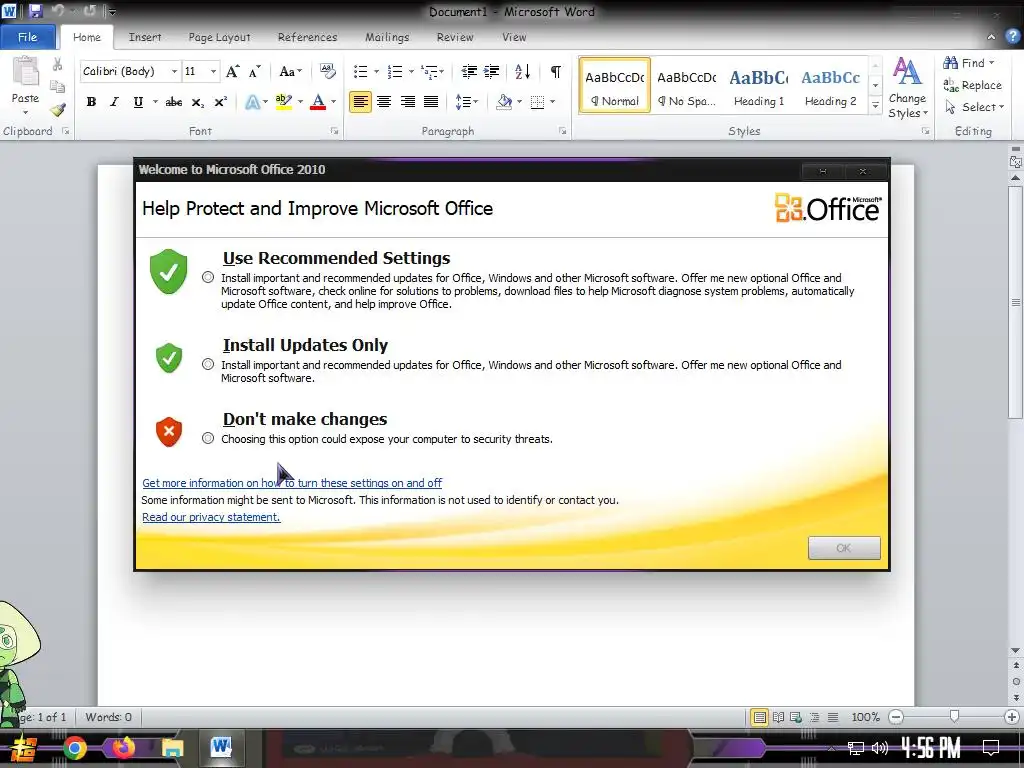The height and width of the screenshot is (768, 1024).
Task: Click the red Font Color swatch
Action: [x=318, y=102]
